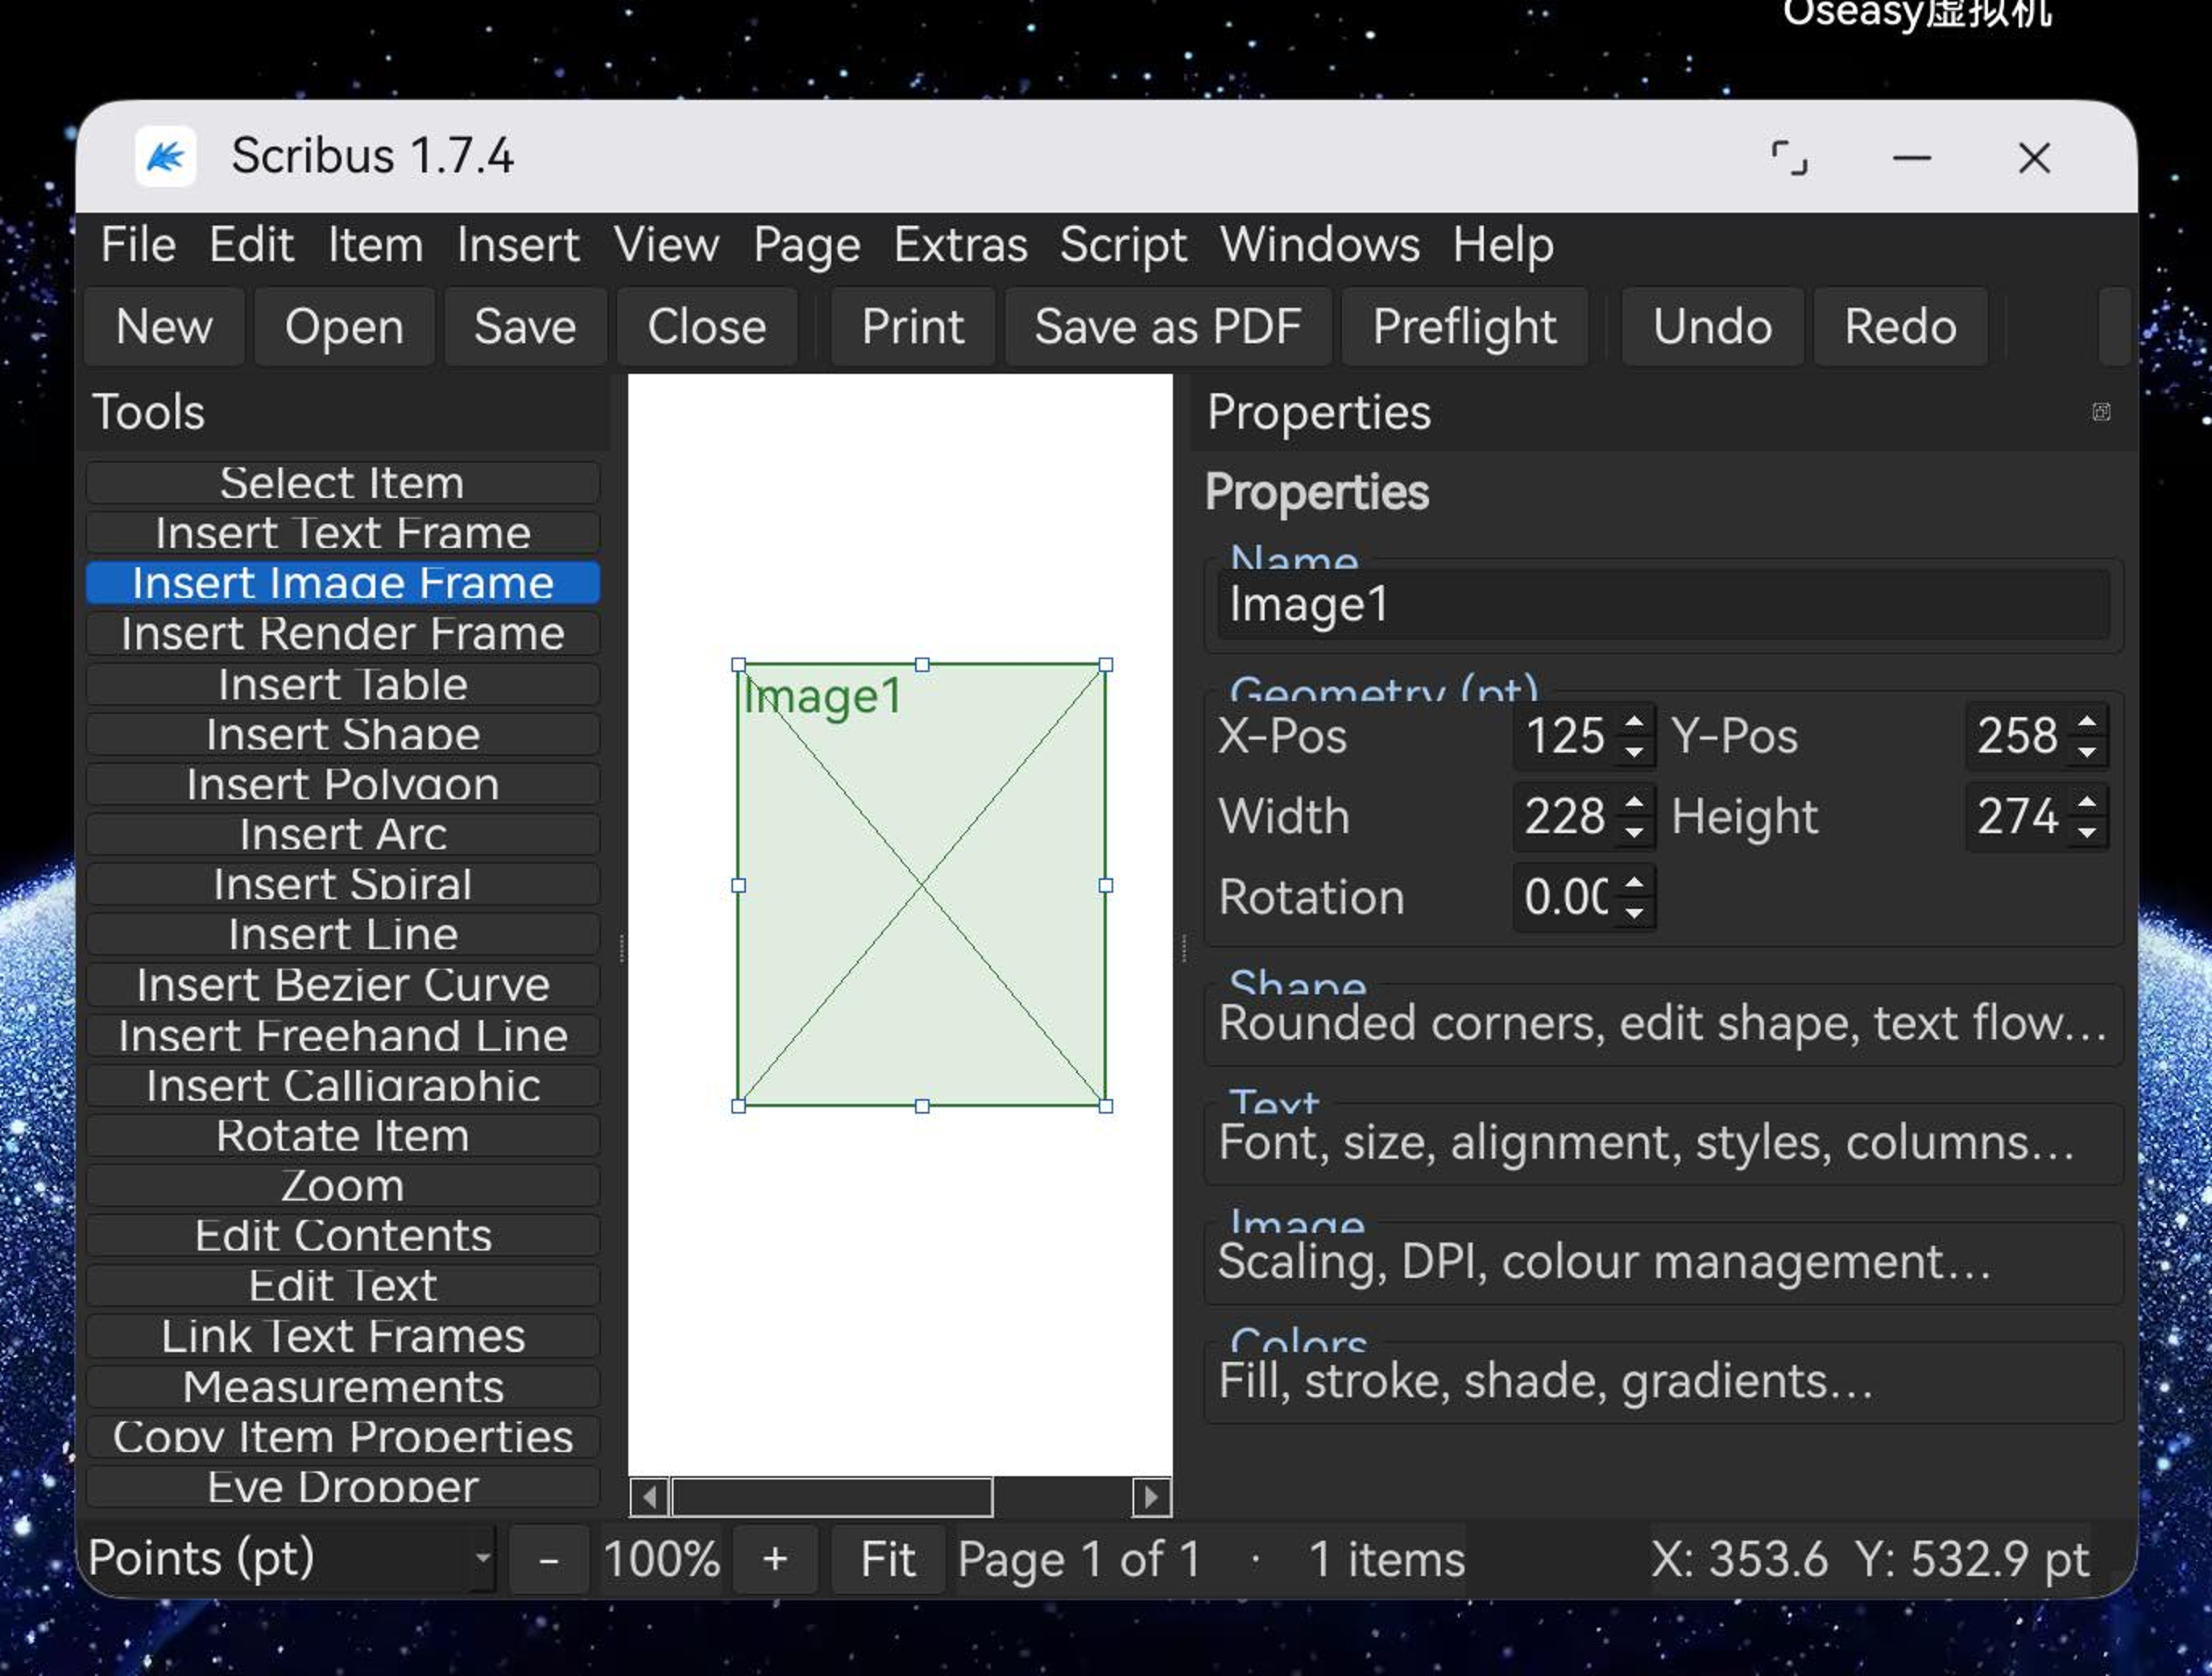This screenshot has height=1676, width=2212.
Task: Choose the Insert Polygon tool
Action: point(343,785)
